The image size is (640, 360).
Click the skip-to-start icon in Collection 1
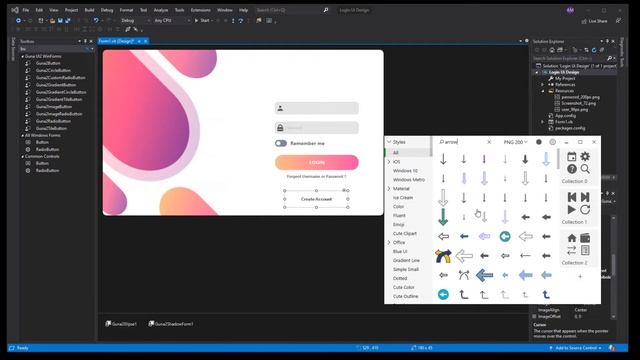pyautogui.click(x=571, y=197)
